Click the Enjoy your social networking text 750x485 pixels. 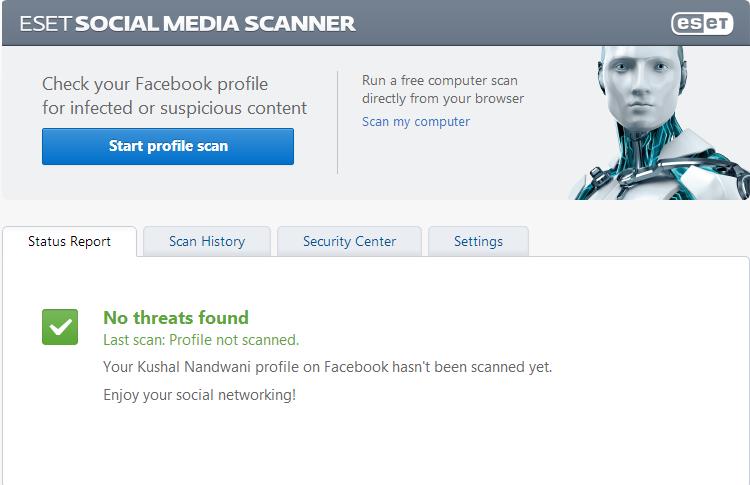click(199, 395)
